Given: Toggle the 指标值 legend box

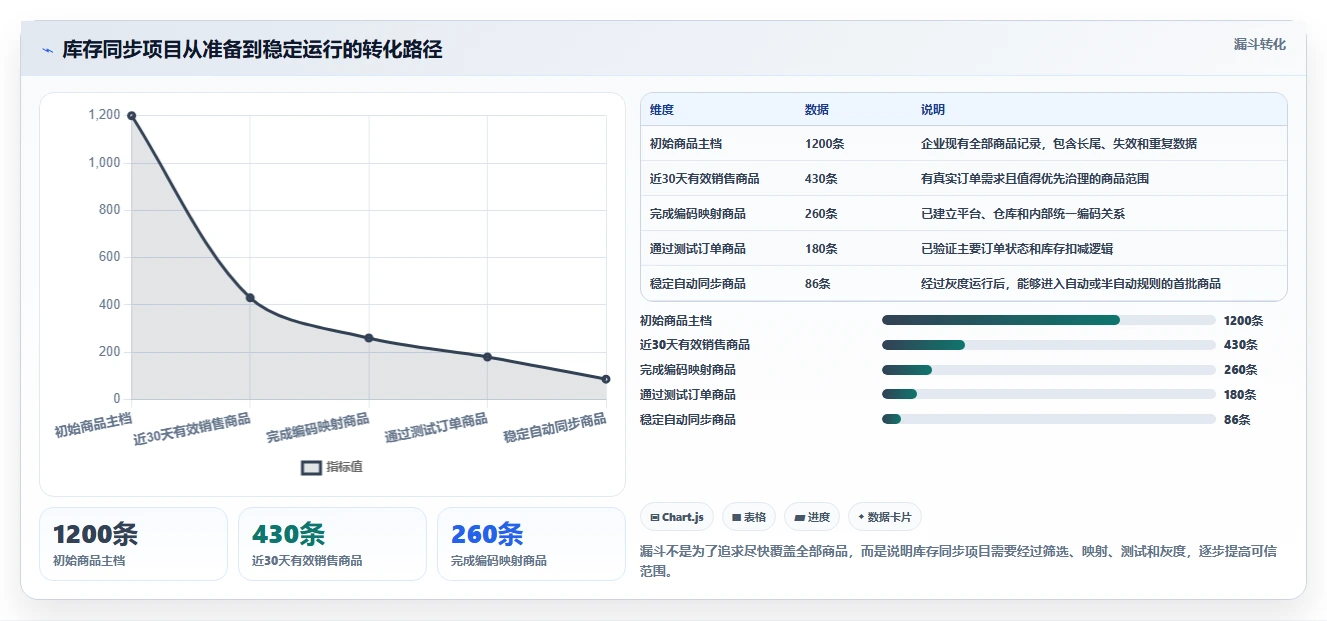Looking at the screenshot, I should tap(312, 467).
